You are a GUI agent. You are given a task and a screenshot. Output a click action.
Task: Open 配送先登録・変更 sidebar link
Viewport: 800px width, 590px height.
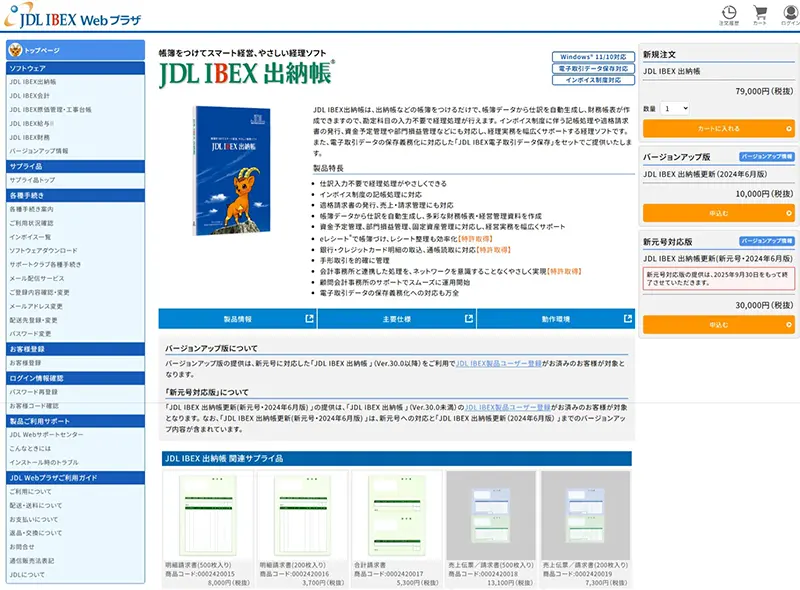(33, 320)
